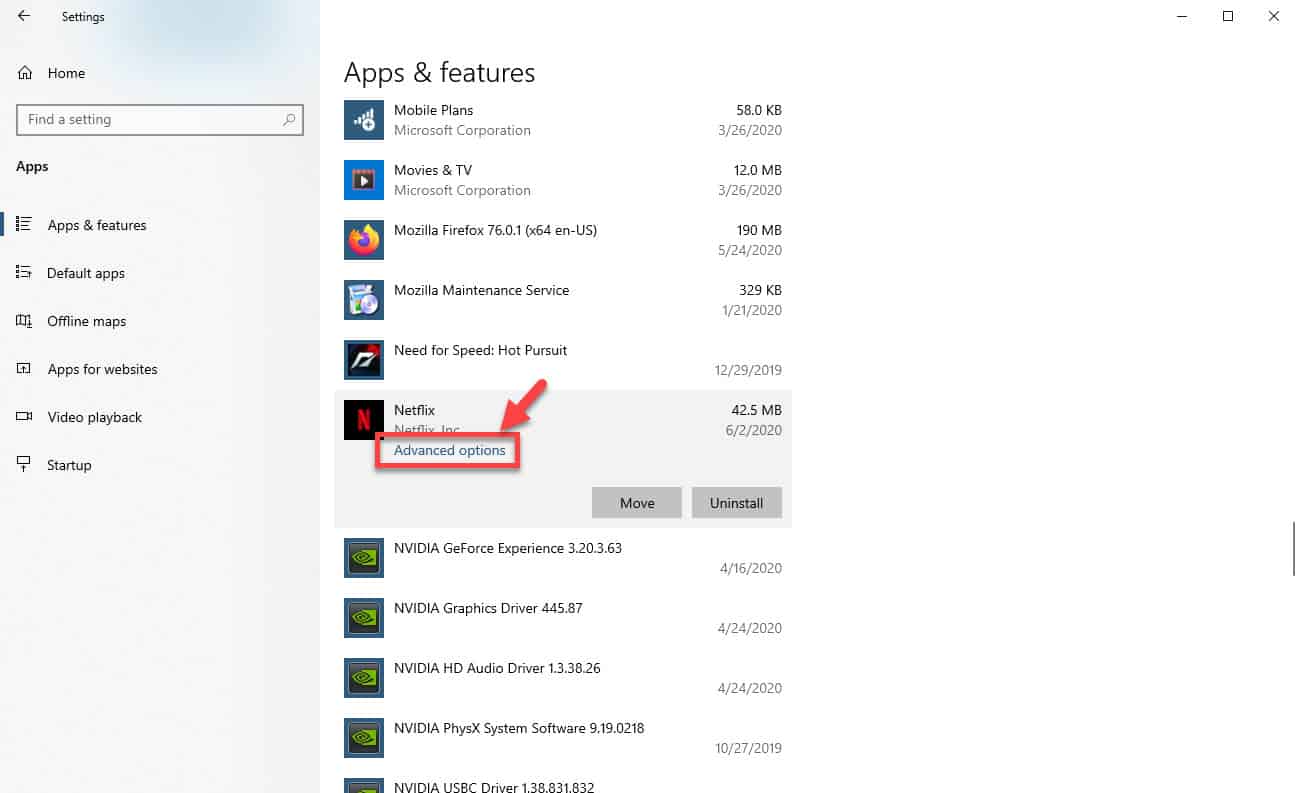Click the Need for Speed icon
Screen dimensions: 1297x793
(x=364, y=360)
